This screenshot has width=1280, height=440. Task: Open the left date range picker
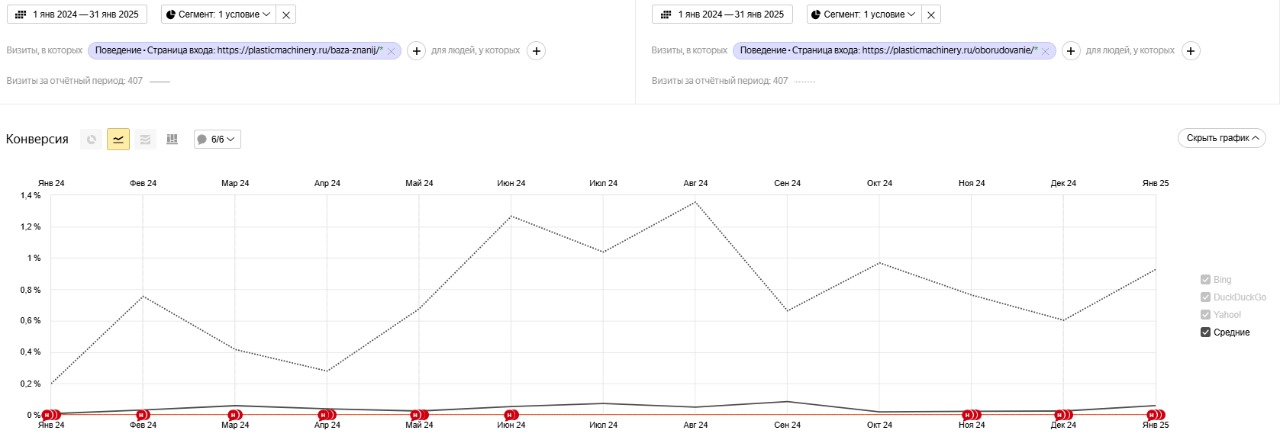point(77,15)
